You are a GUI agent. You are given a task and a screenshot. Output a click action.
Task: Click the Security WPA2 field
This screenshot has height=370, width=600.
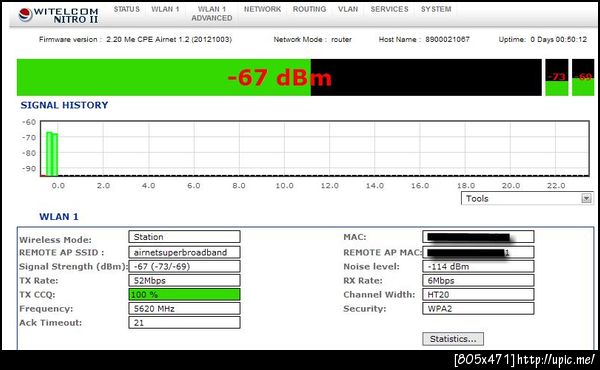478,309
